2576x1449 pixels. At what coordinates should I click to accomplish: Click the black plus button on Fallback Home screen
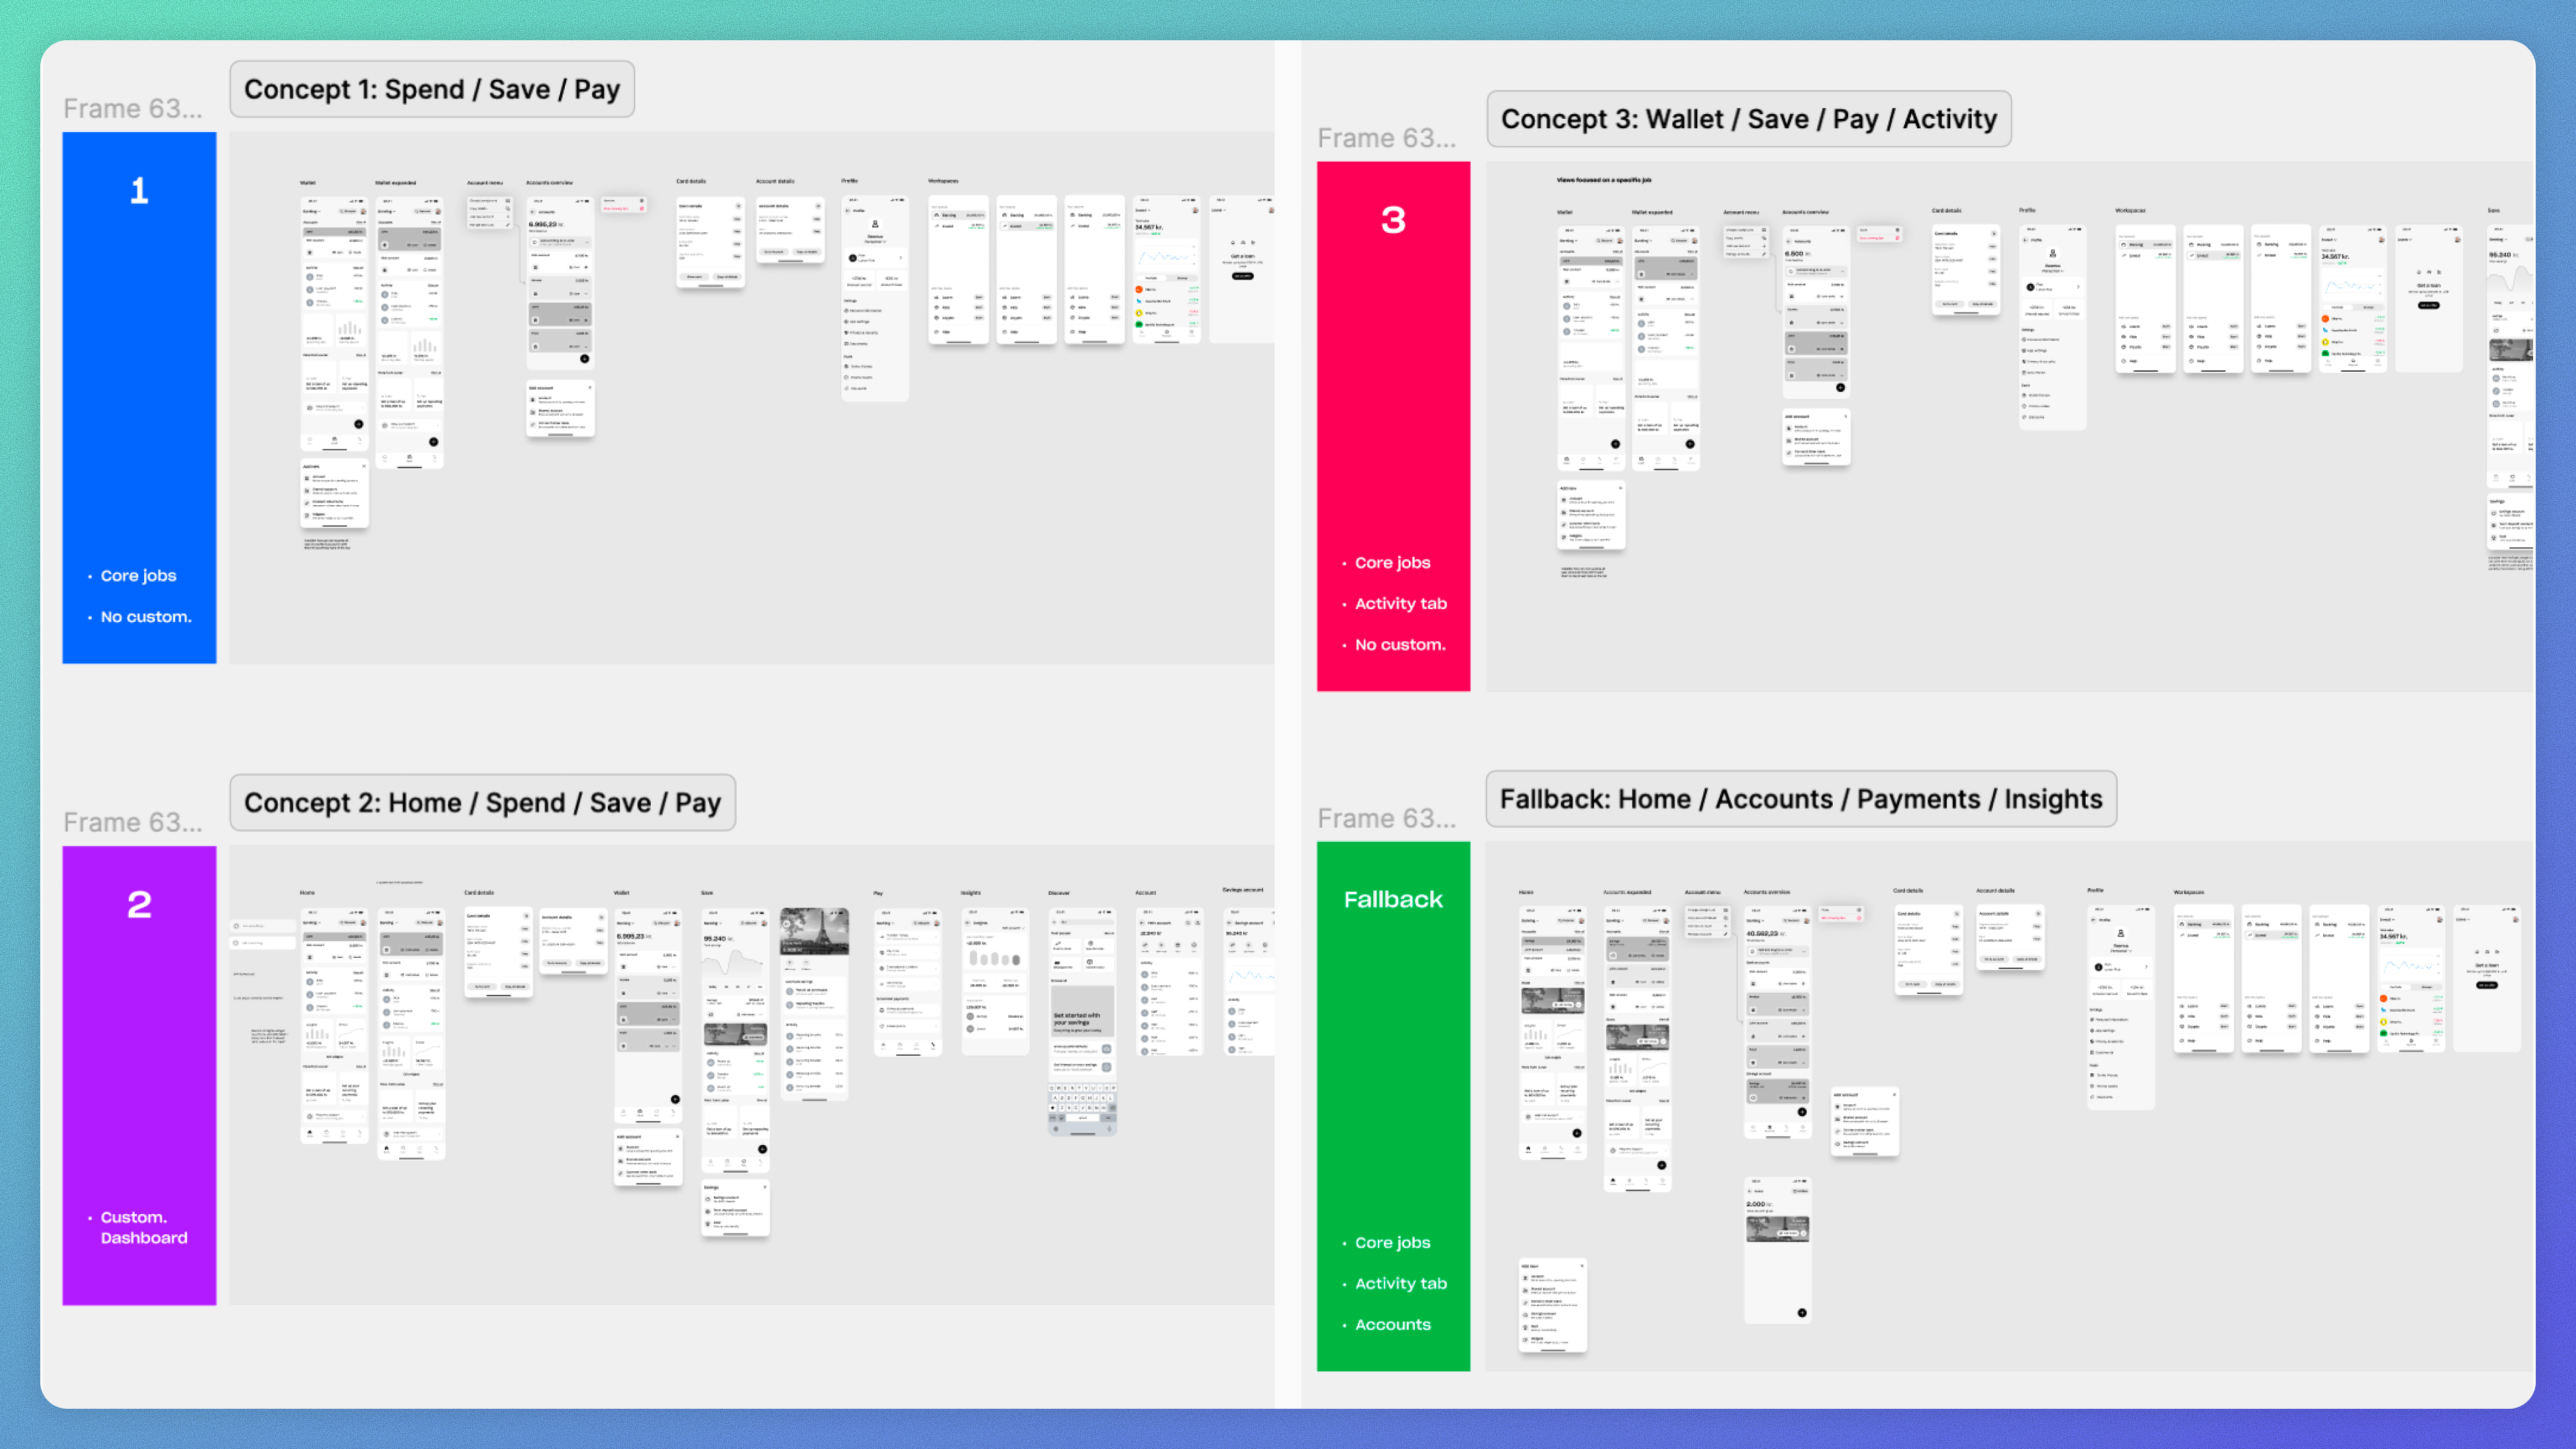(1577, 1133)
